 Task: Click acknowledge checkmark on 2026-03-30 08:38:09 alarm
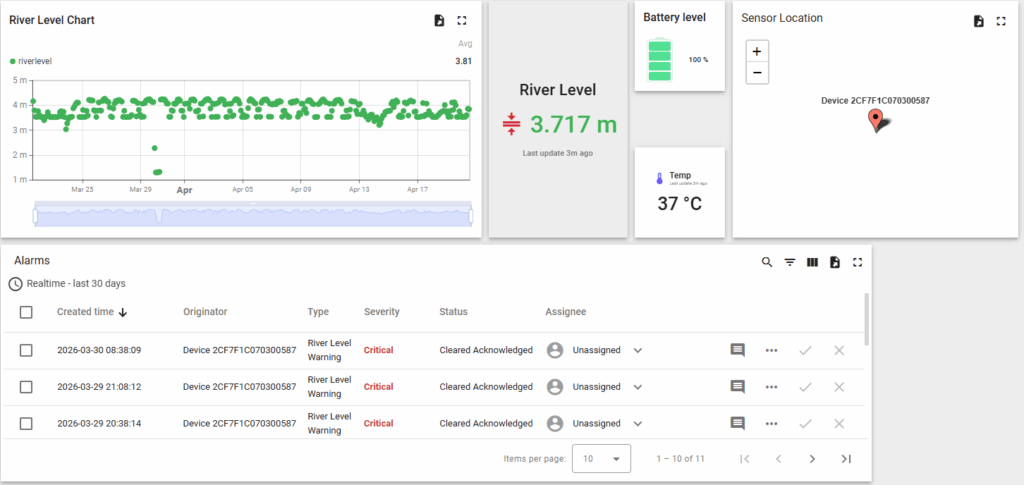pyautogui.click(x=805, y=351)
